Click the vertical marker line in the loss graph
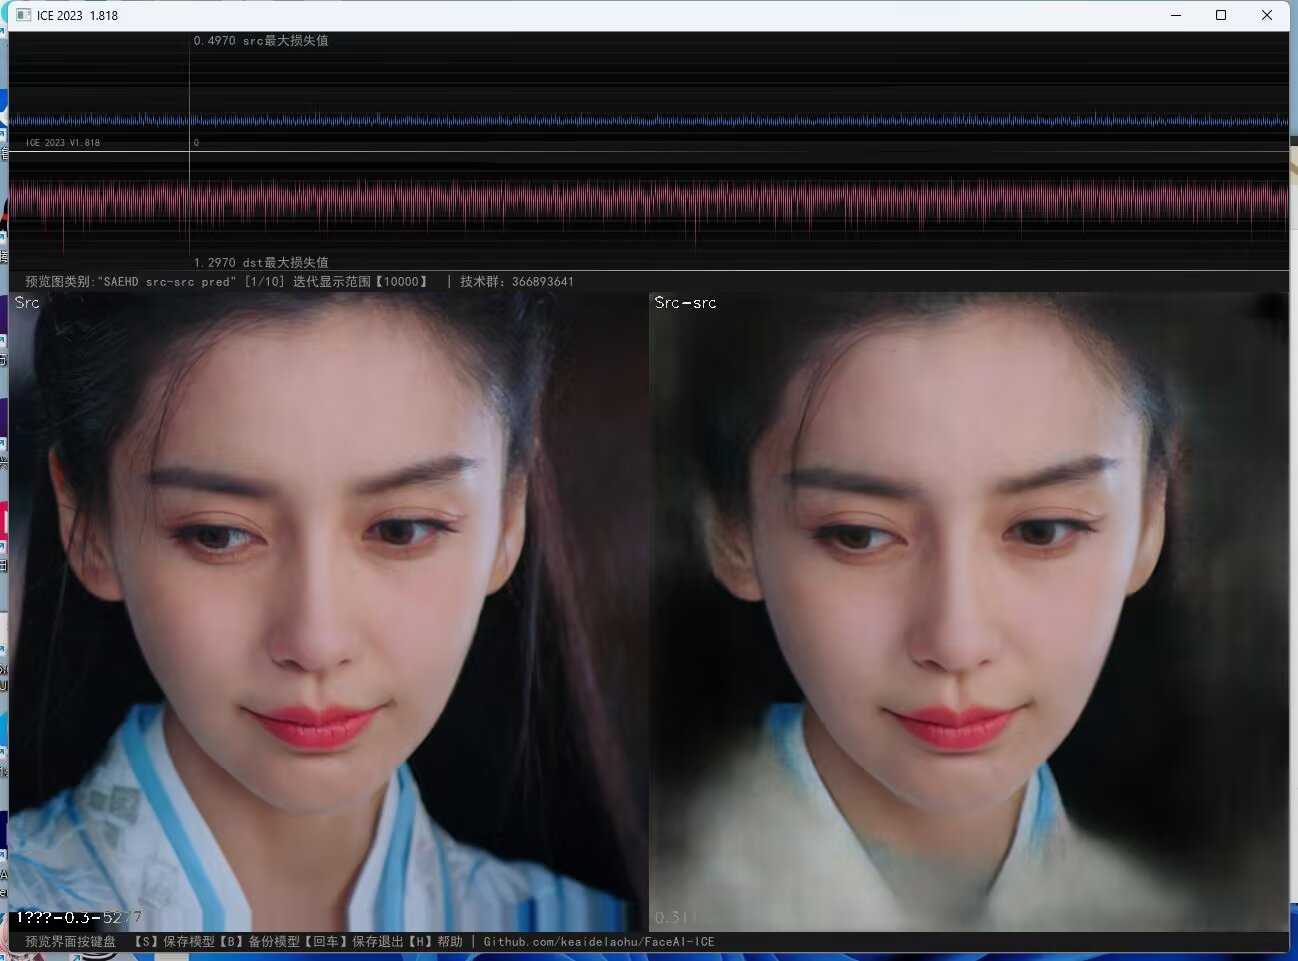This screenshot has height=961, width=1298. (189, 90)
